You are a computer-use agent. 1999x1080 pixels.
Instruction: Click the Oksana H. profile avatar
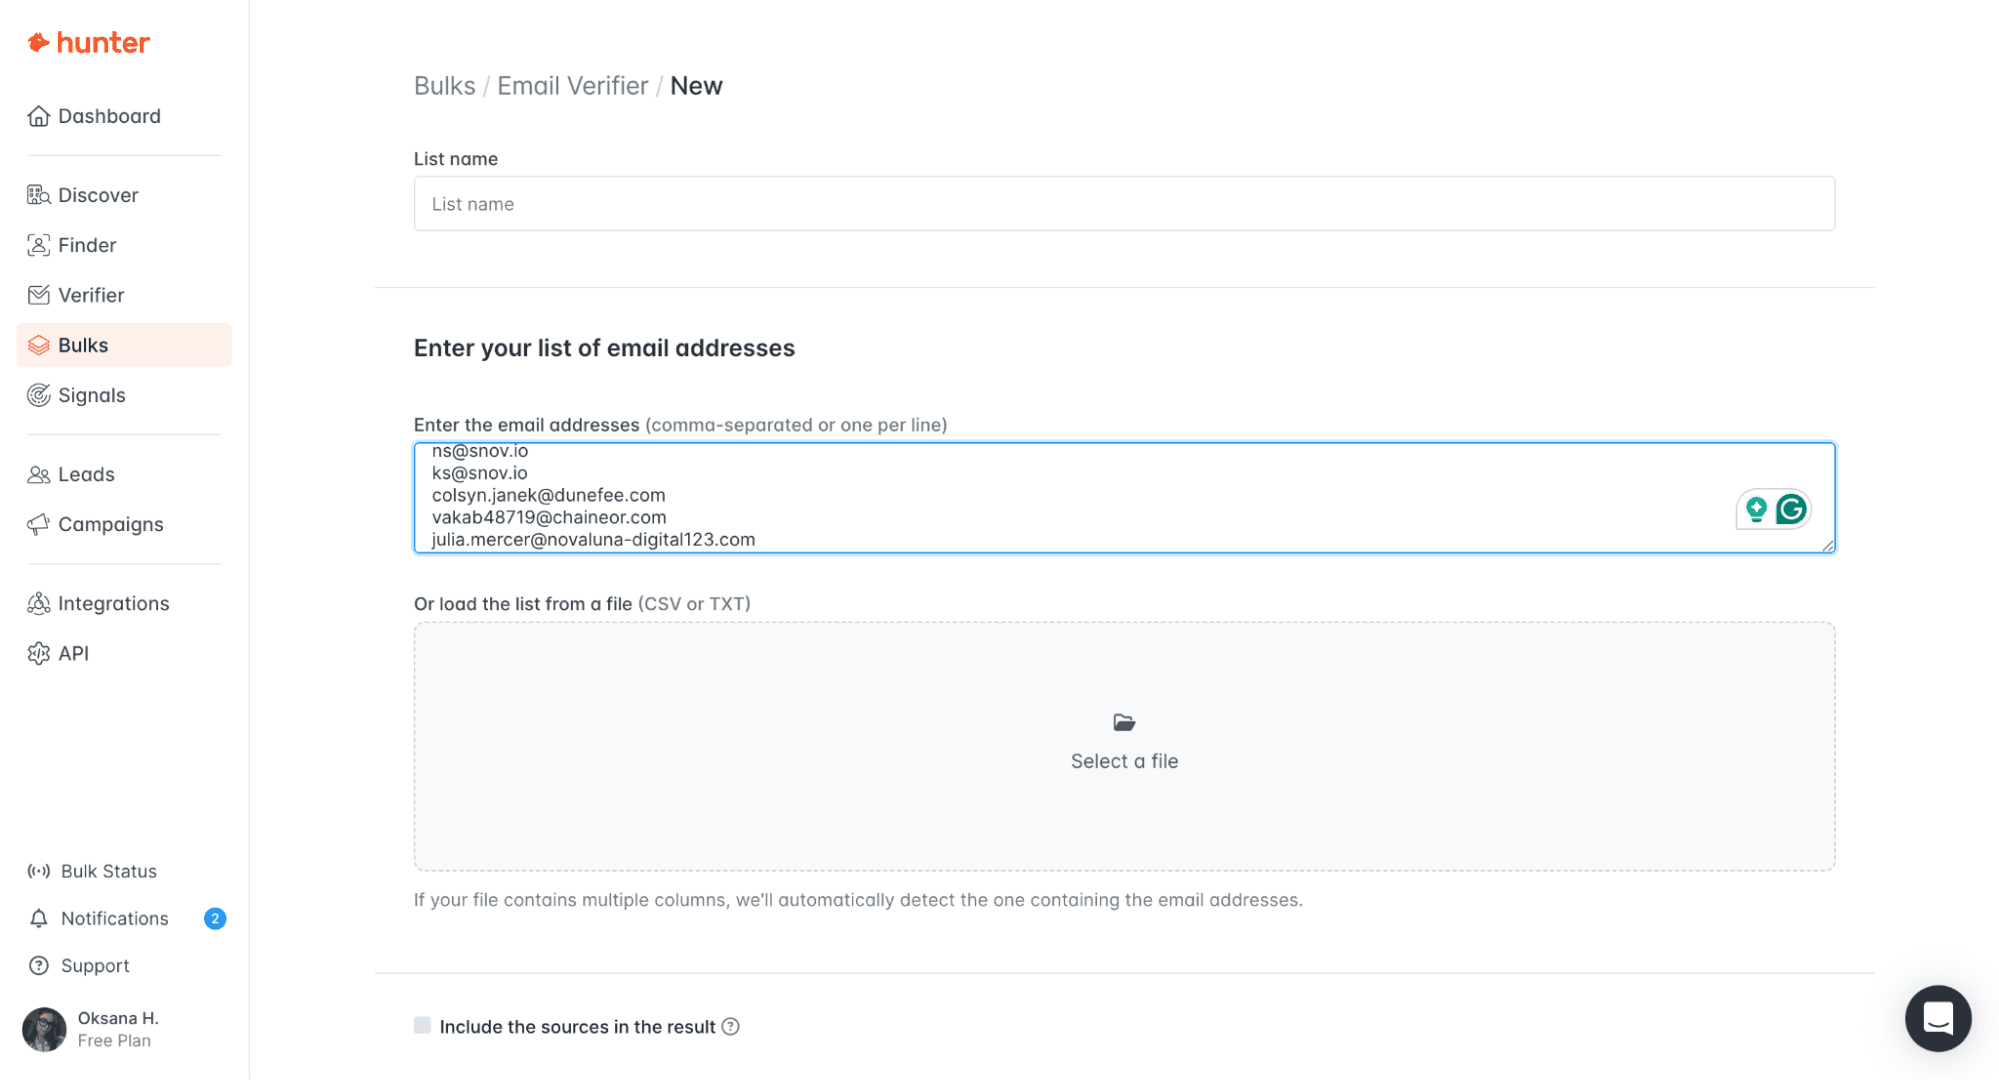pos(44,1029)
